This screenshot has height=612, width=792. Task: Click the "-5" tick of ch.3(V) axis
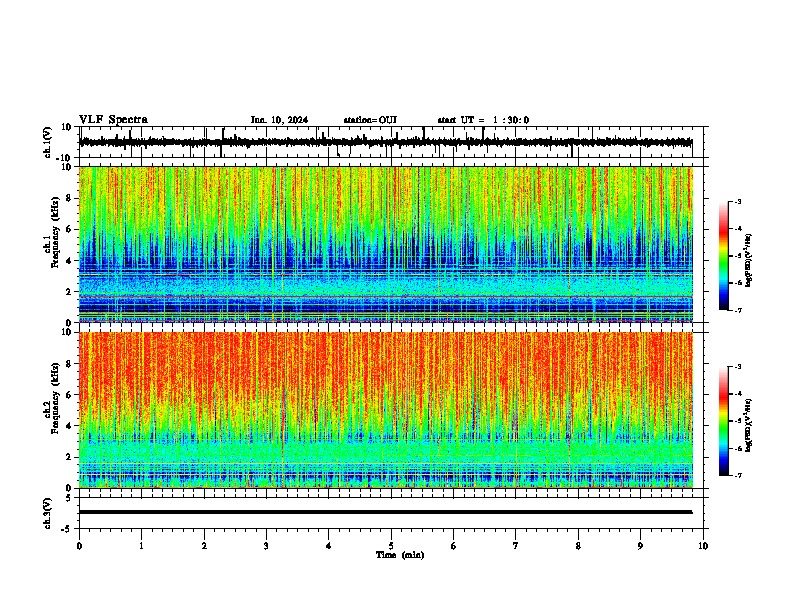point(67,529)
